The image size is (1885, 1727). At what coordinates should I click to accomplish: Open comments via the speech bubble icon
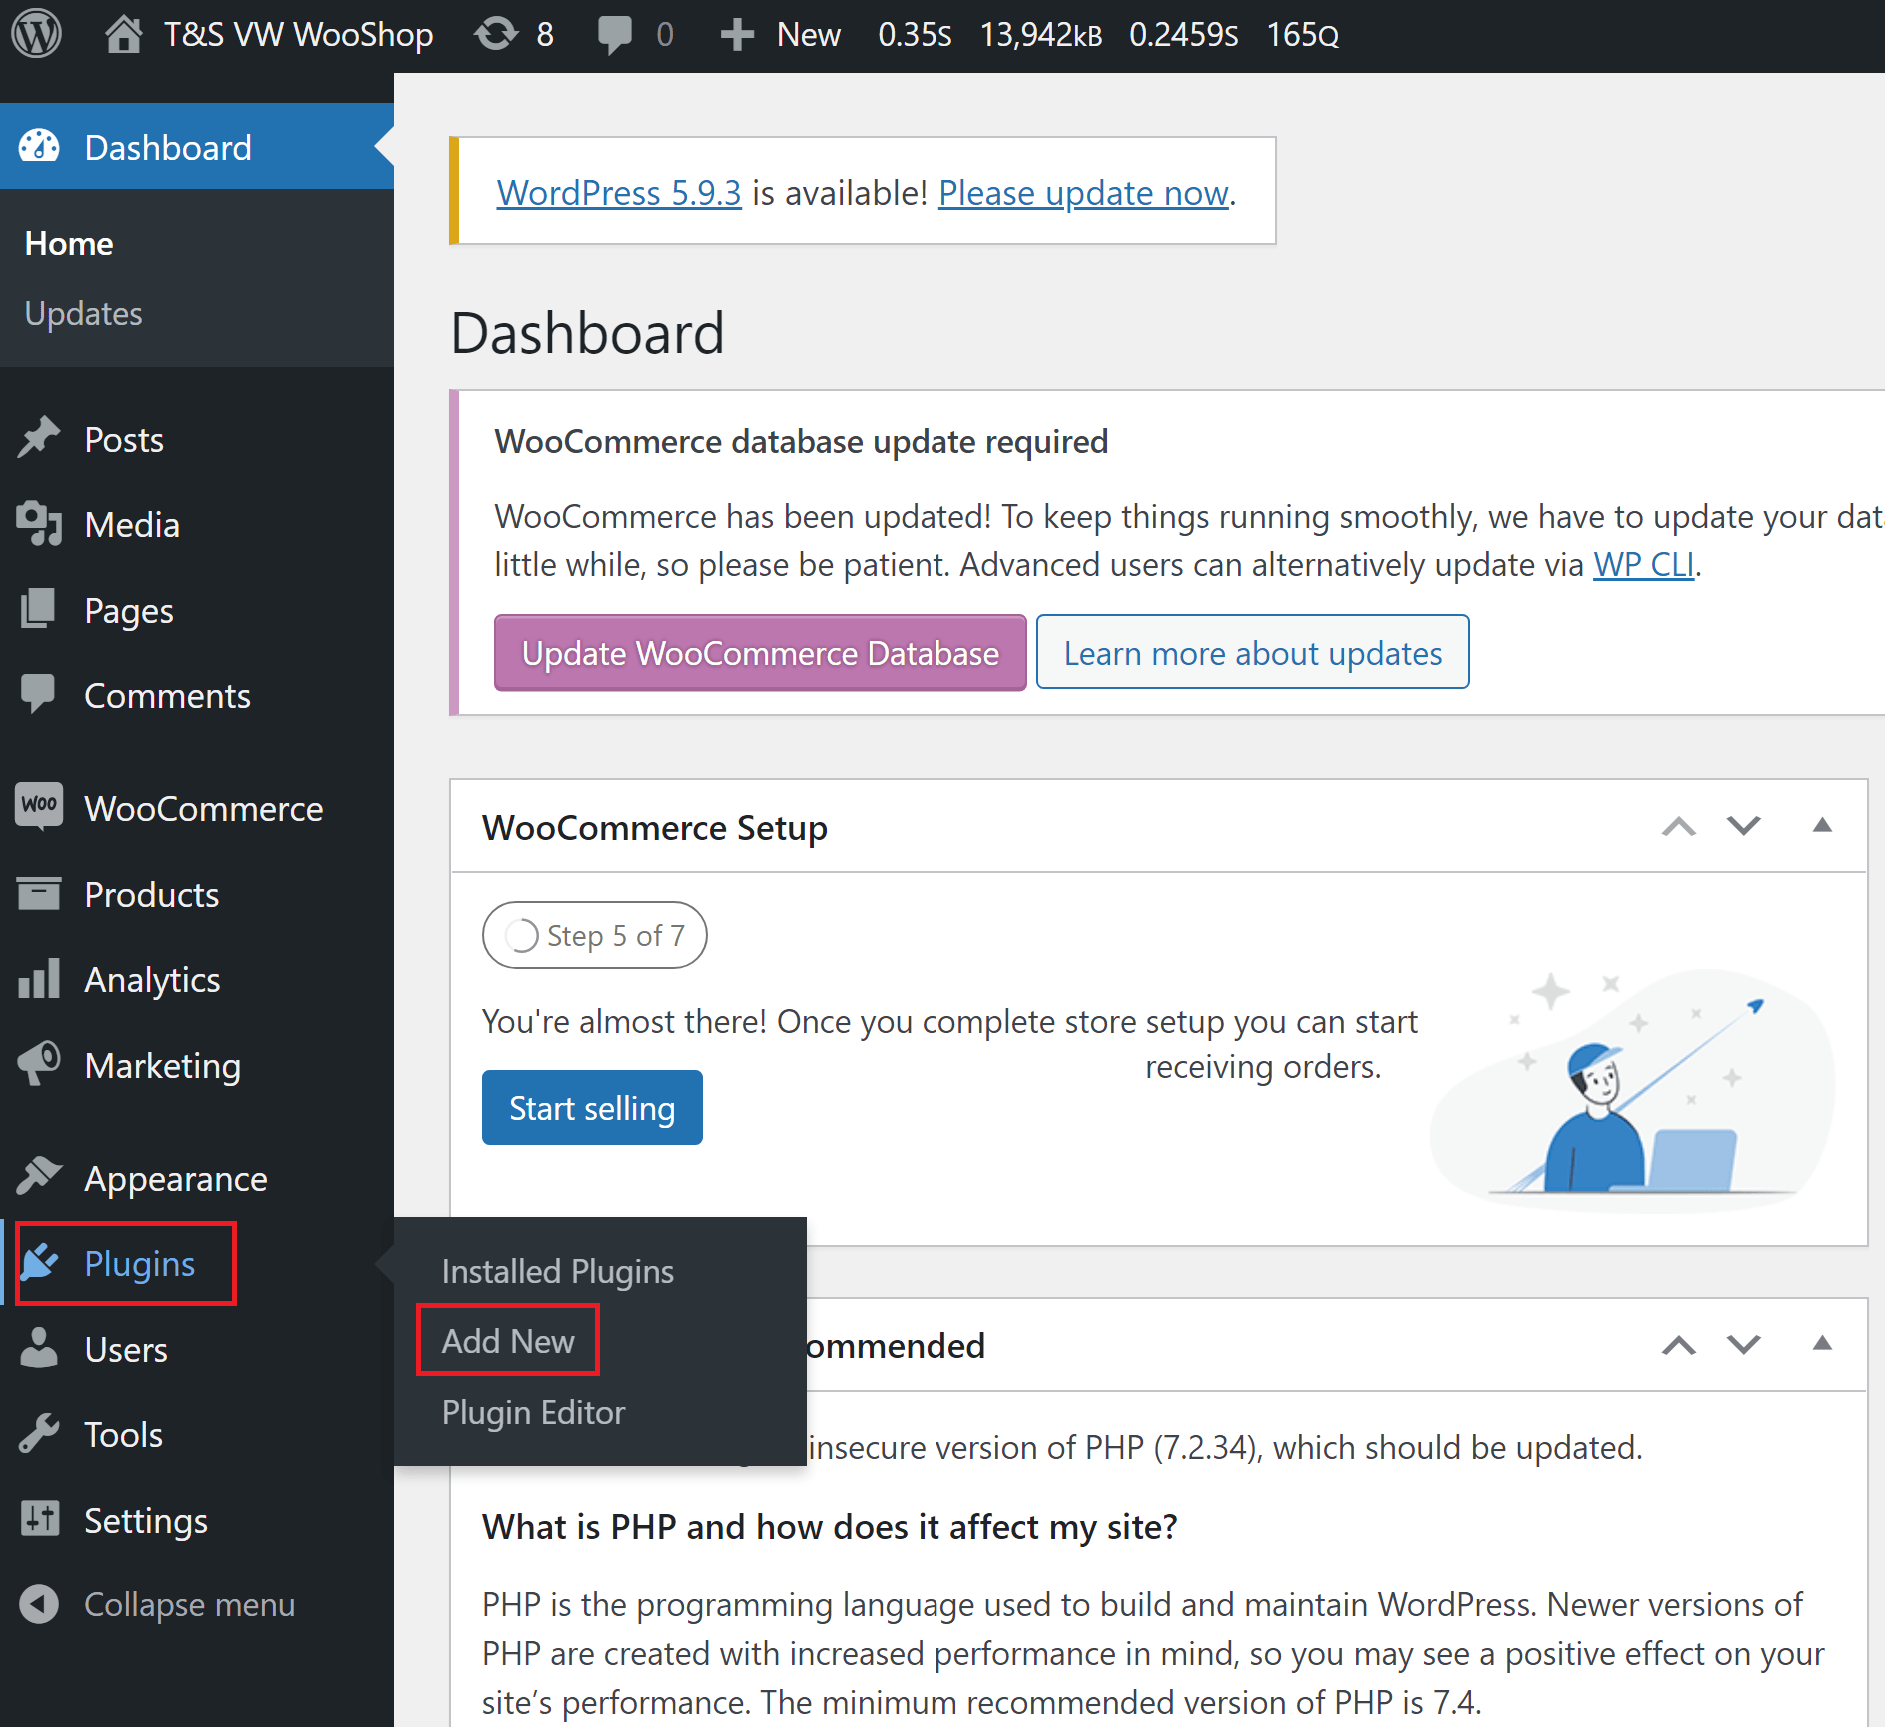[x=617, y=33]
